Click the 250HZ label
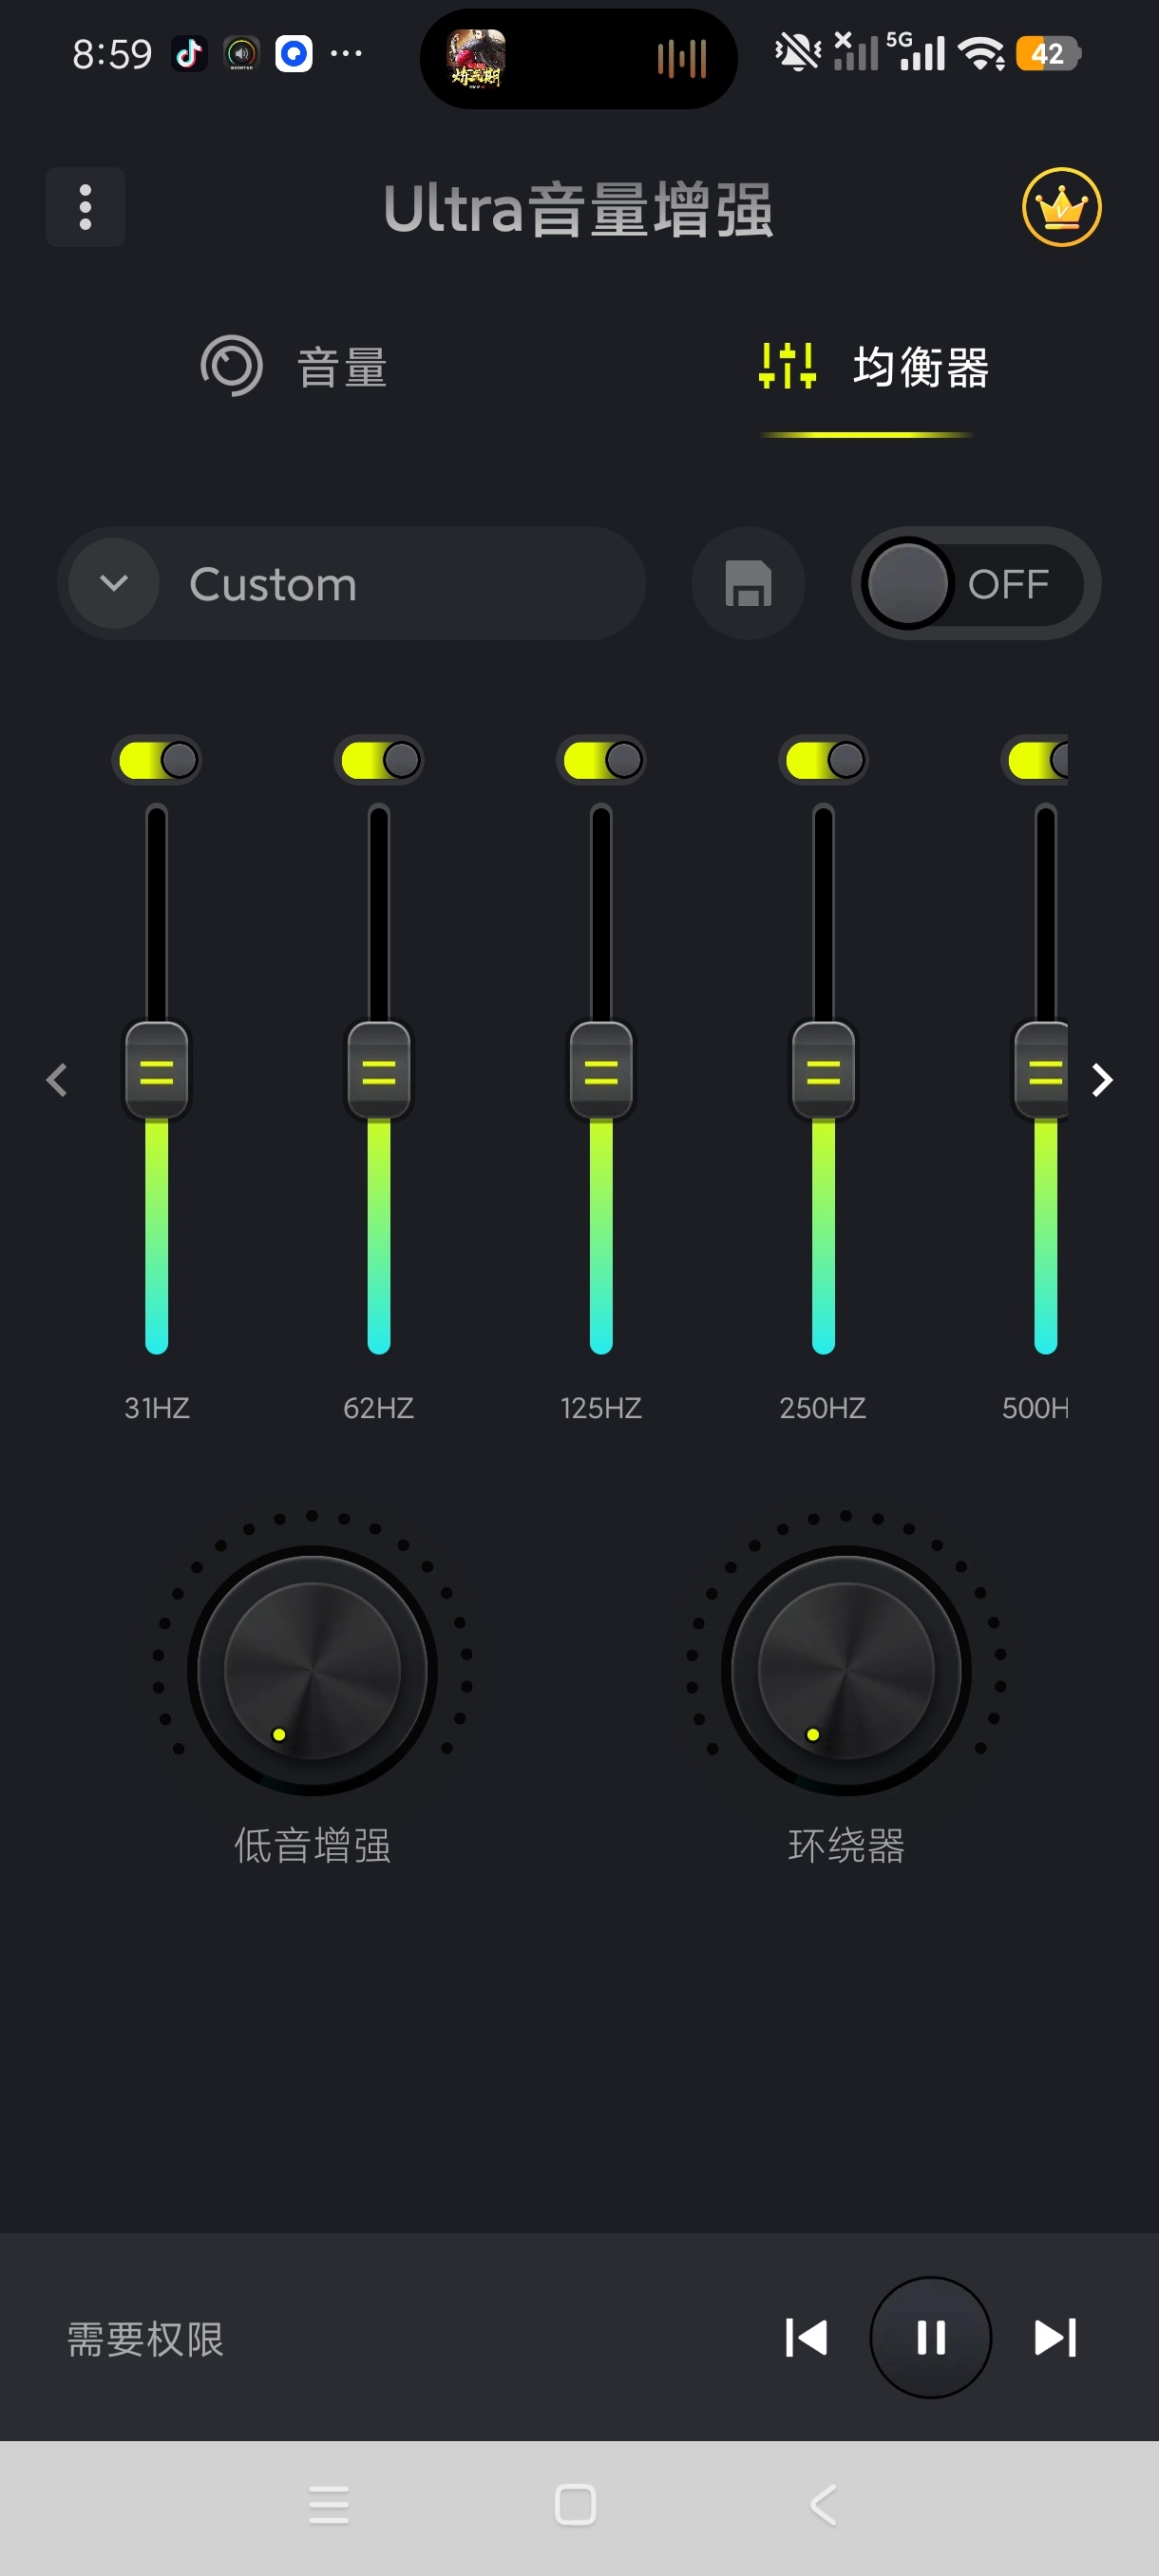Image resolution: width=1159 pixels, height=2576 pixels. (x=823, y=1407)
